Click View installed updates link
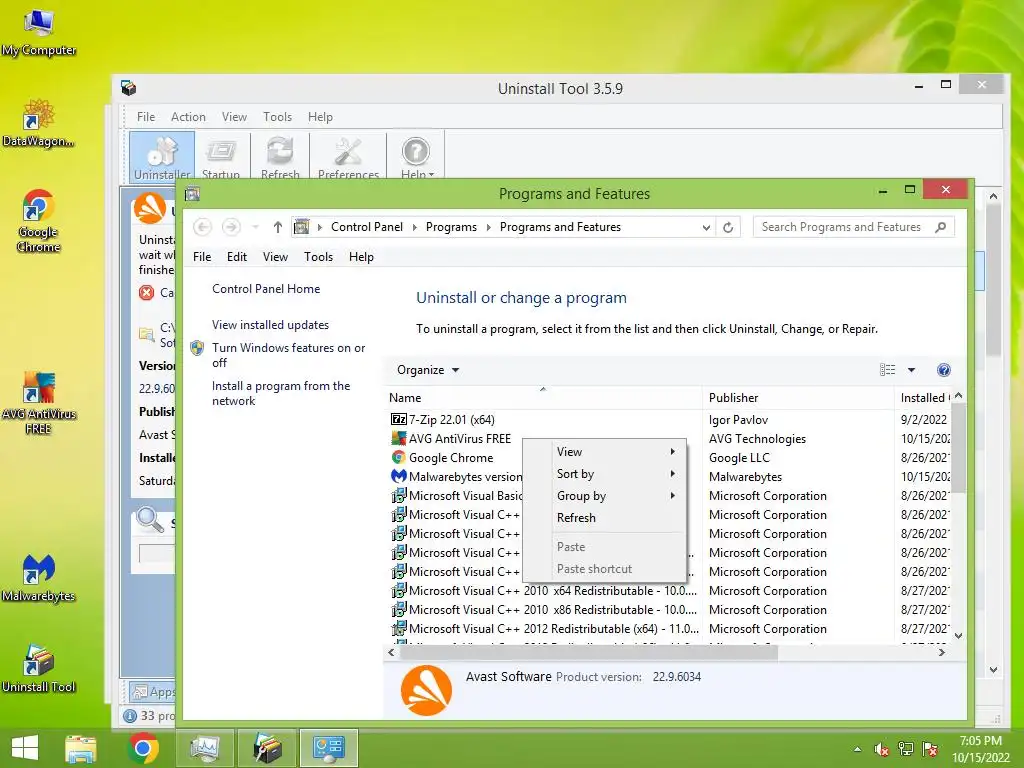1024x768 pixels. pos(270,325)
